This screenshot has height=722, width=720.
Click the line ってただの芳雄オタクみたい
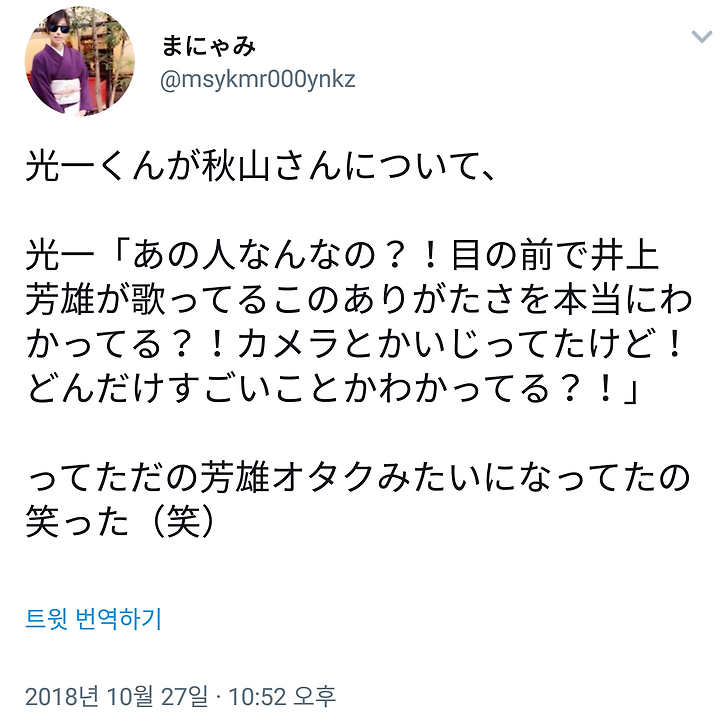point(358,478)
